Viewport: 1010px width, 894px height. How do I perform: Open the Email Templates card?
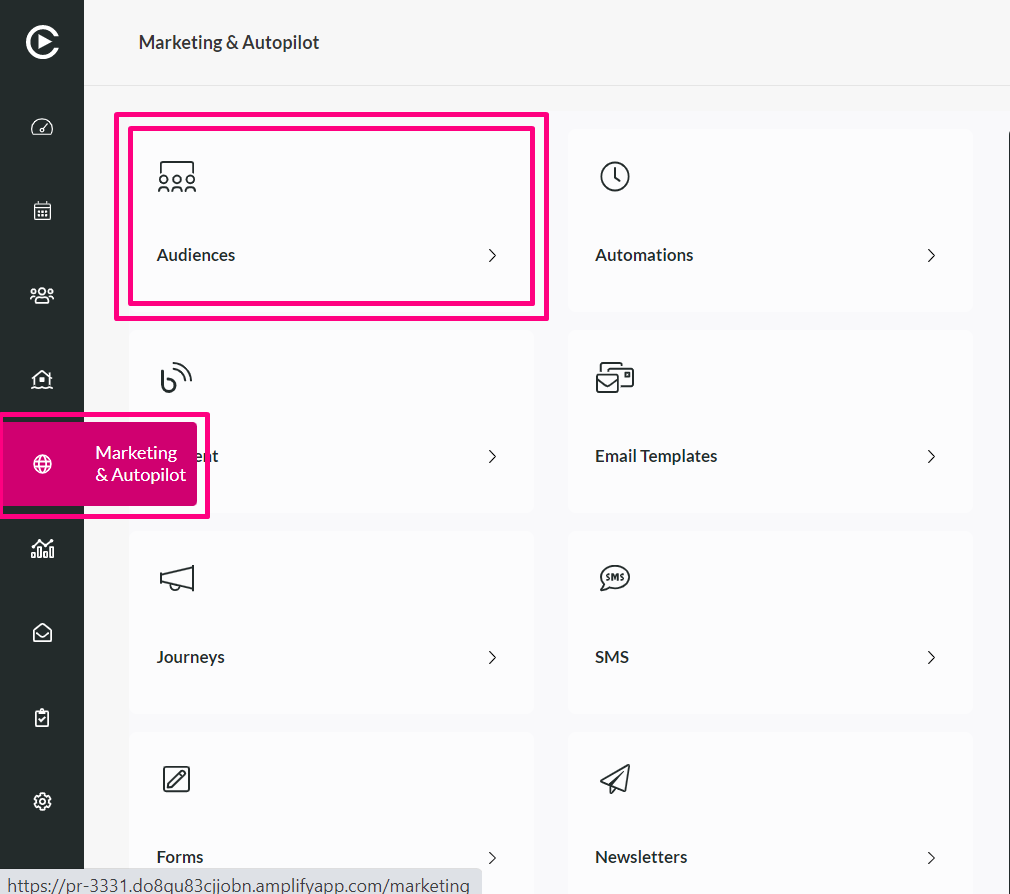[770, 421]
